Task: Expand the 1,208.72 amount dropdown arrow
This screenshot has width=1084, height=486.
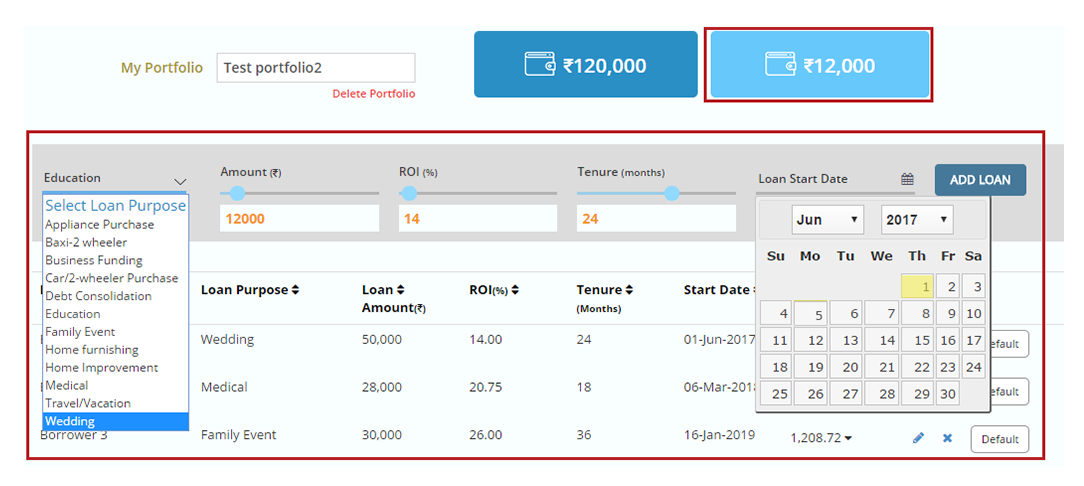Action: click(849, 438)
